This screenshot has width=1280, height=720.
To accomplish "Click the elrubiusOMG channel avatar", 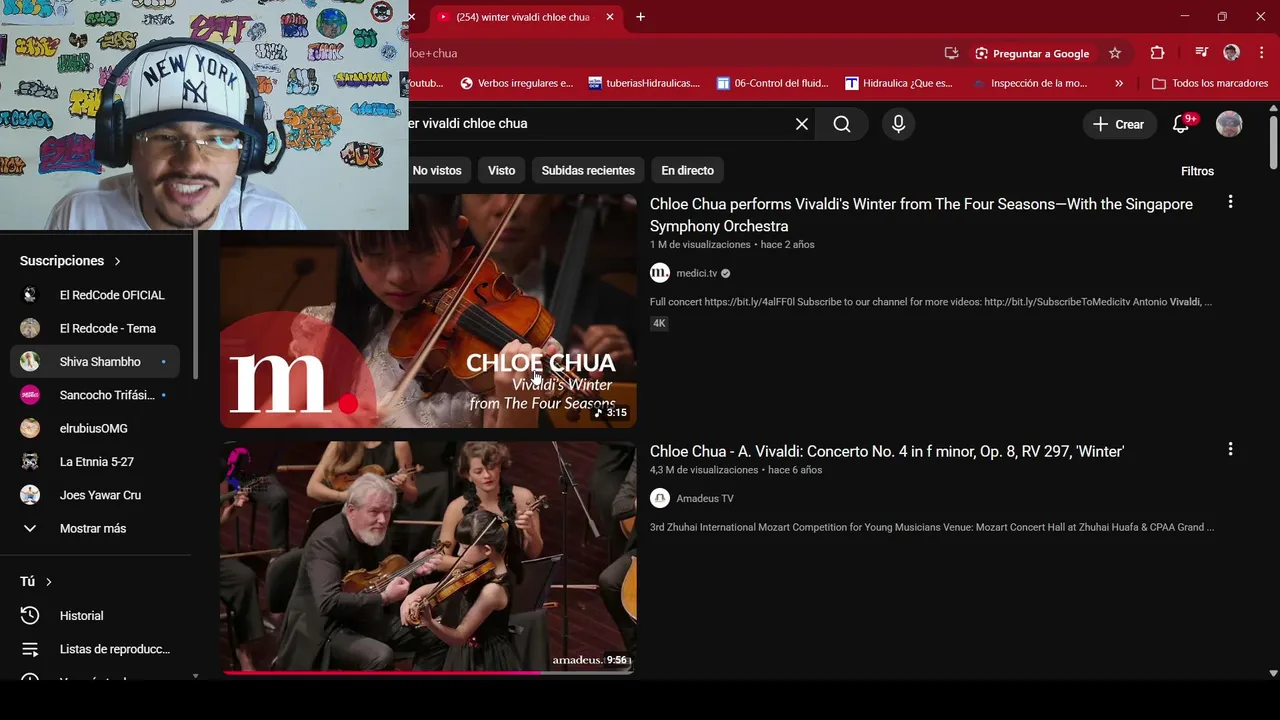I will pos(30,428).
